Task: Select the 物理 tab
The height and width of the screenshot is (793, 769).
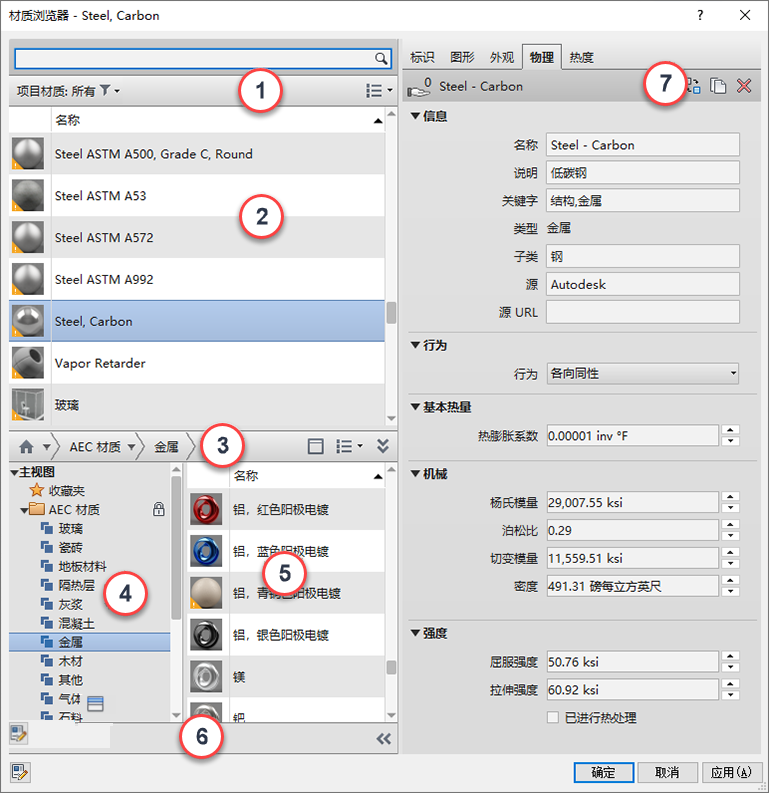Action: click(x=541, y=57)
